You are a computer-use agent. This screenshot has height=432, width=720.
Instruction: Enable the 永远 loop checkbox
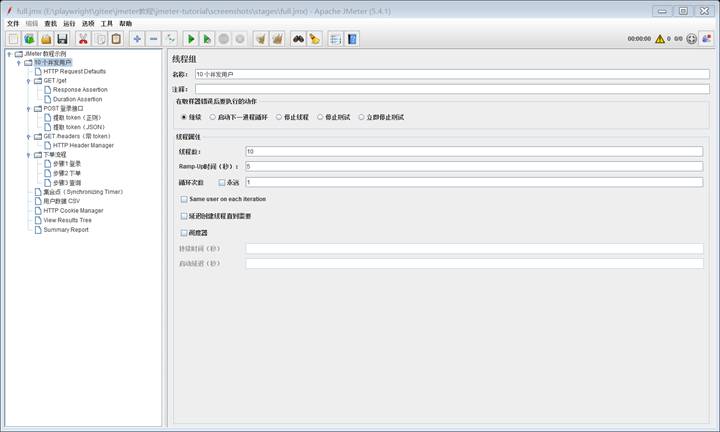(222, 182)
